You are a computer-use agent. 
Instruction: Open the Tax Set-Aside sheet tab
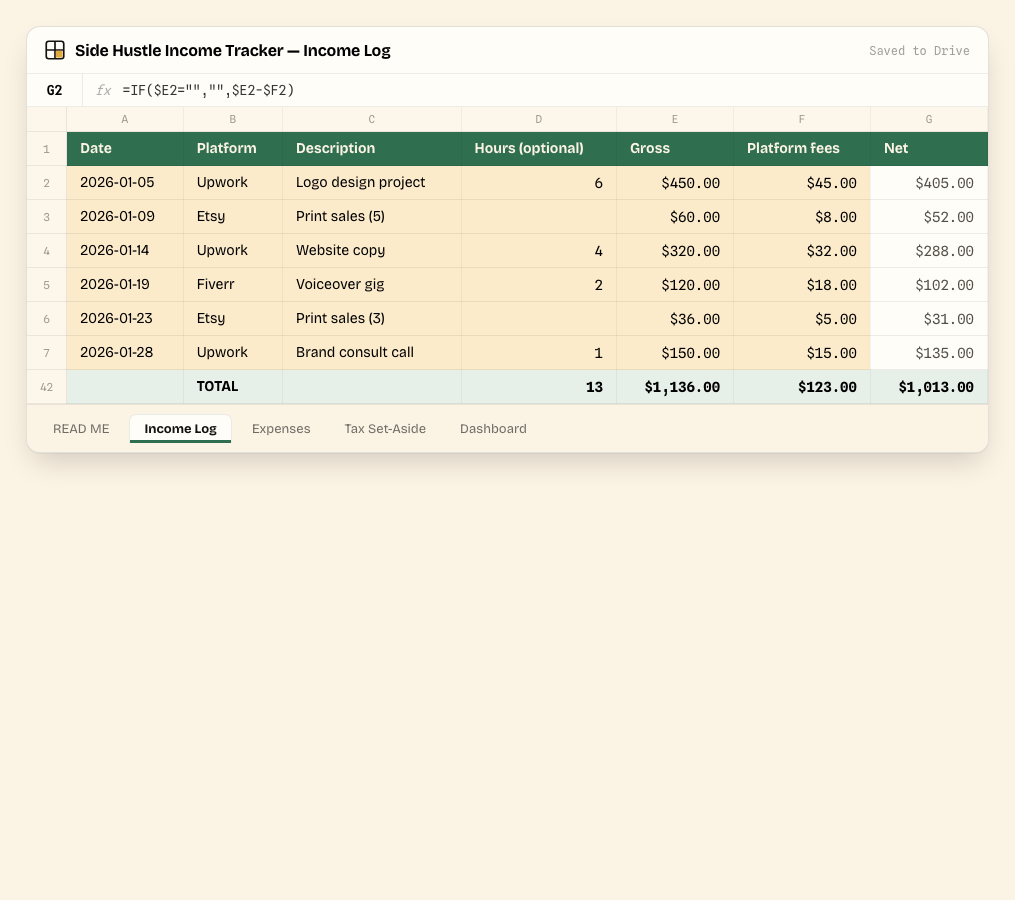tap(385, 429)
